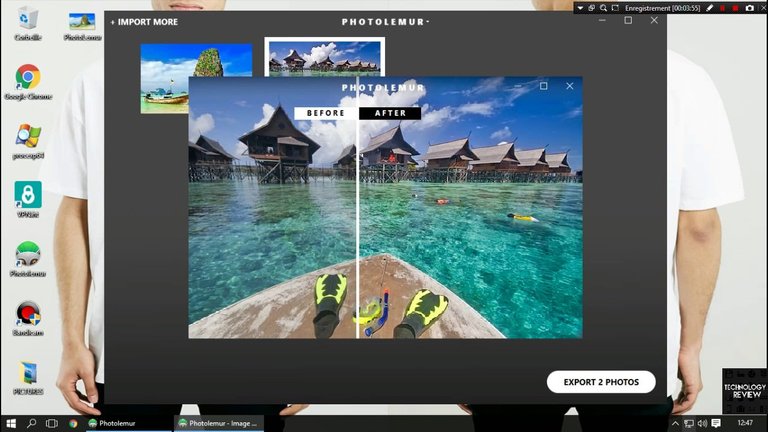Take a screenshot with camera icon
This screenshot has width=768, height=432.
(x=750, y=8)
